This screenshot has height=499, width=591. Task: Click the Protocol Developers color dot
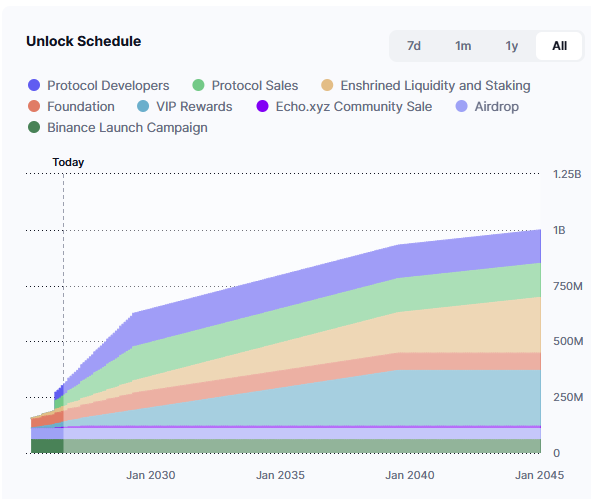click(34, 85)
